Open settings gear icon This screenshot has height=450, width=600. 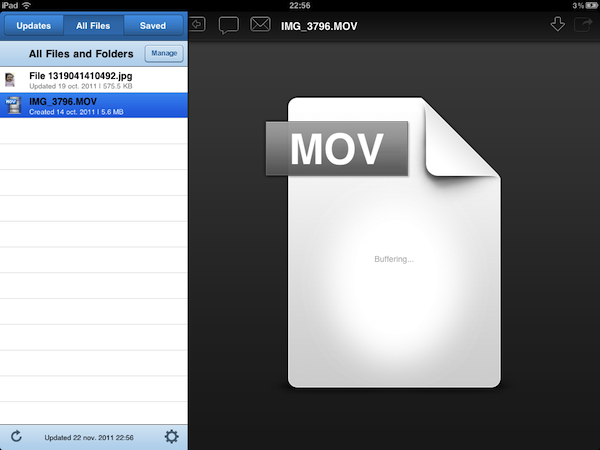point(171,437)
